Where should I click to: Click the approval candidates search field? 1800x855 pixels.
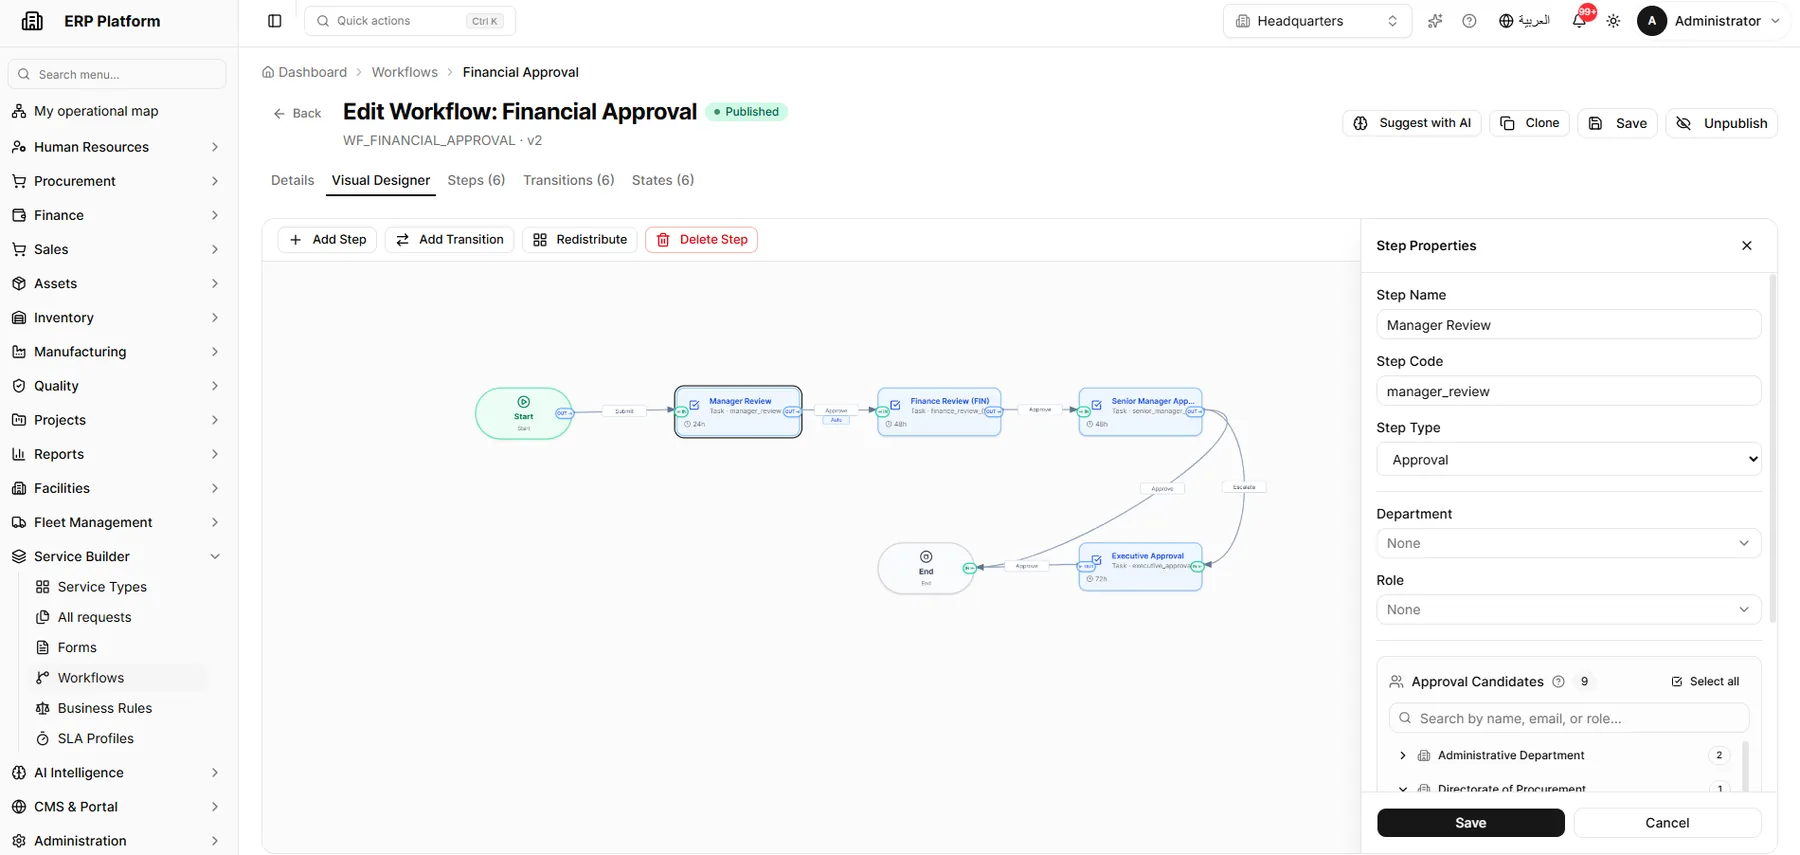1568,718
